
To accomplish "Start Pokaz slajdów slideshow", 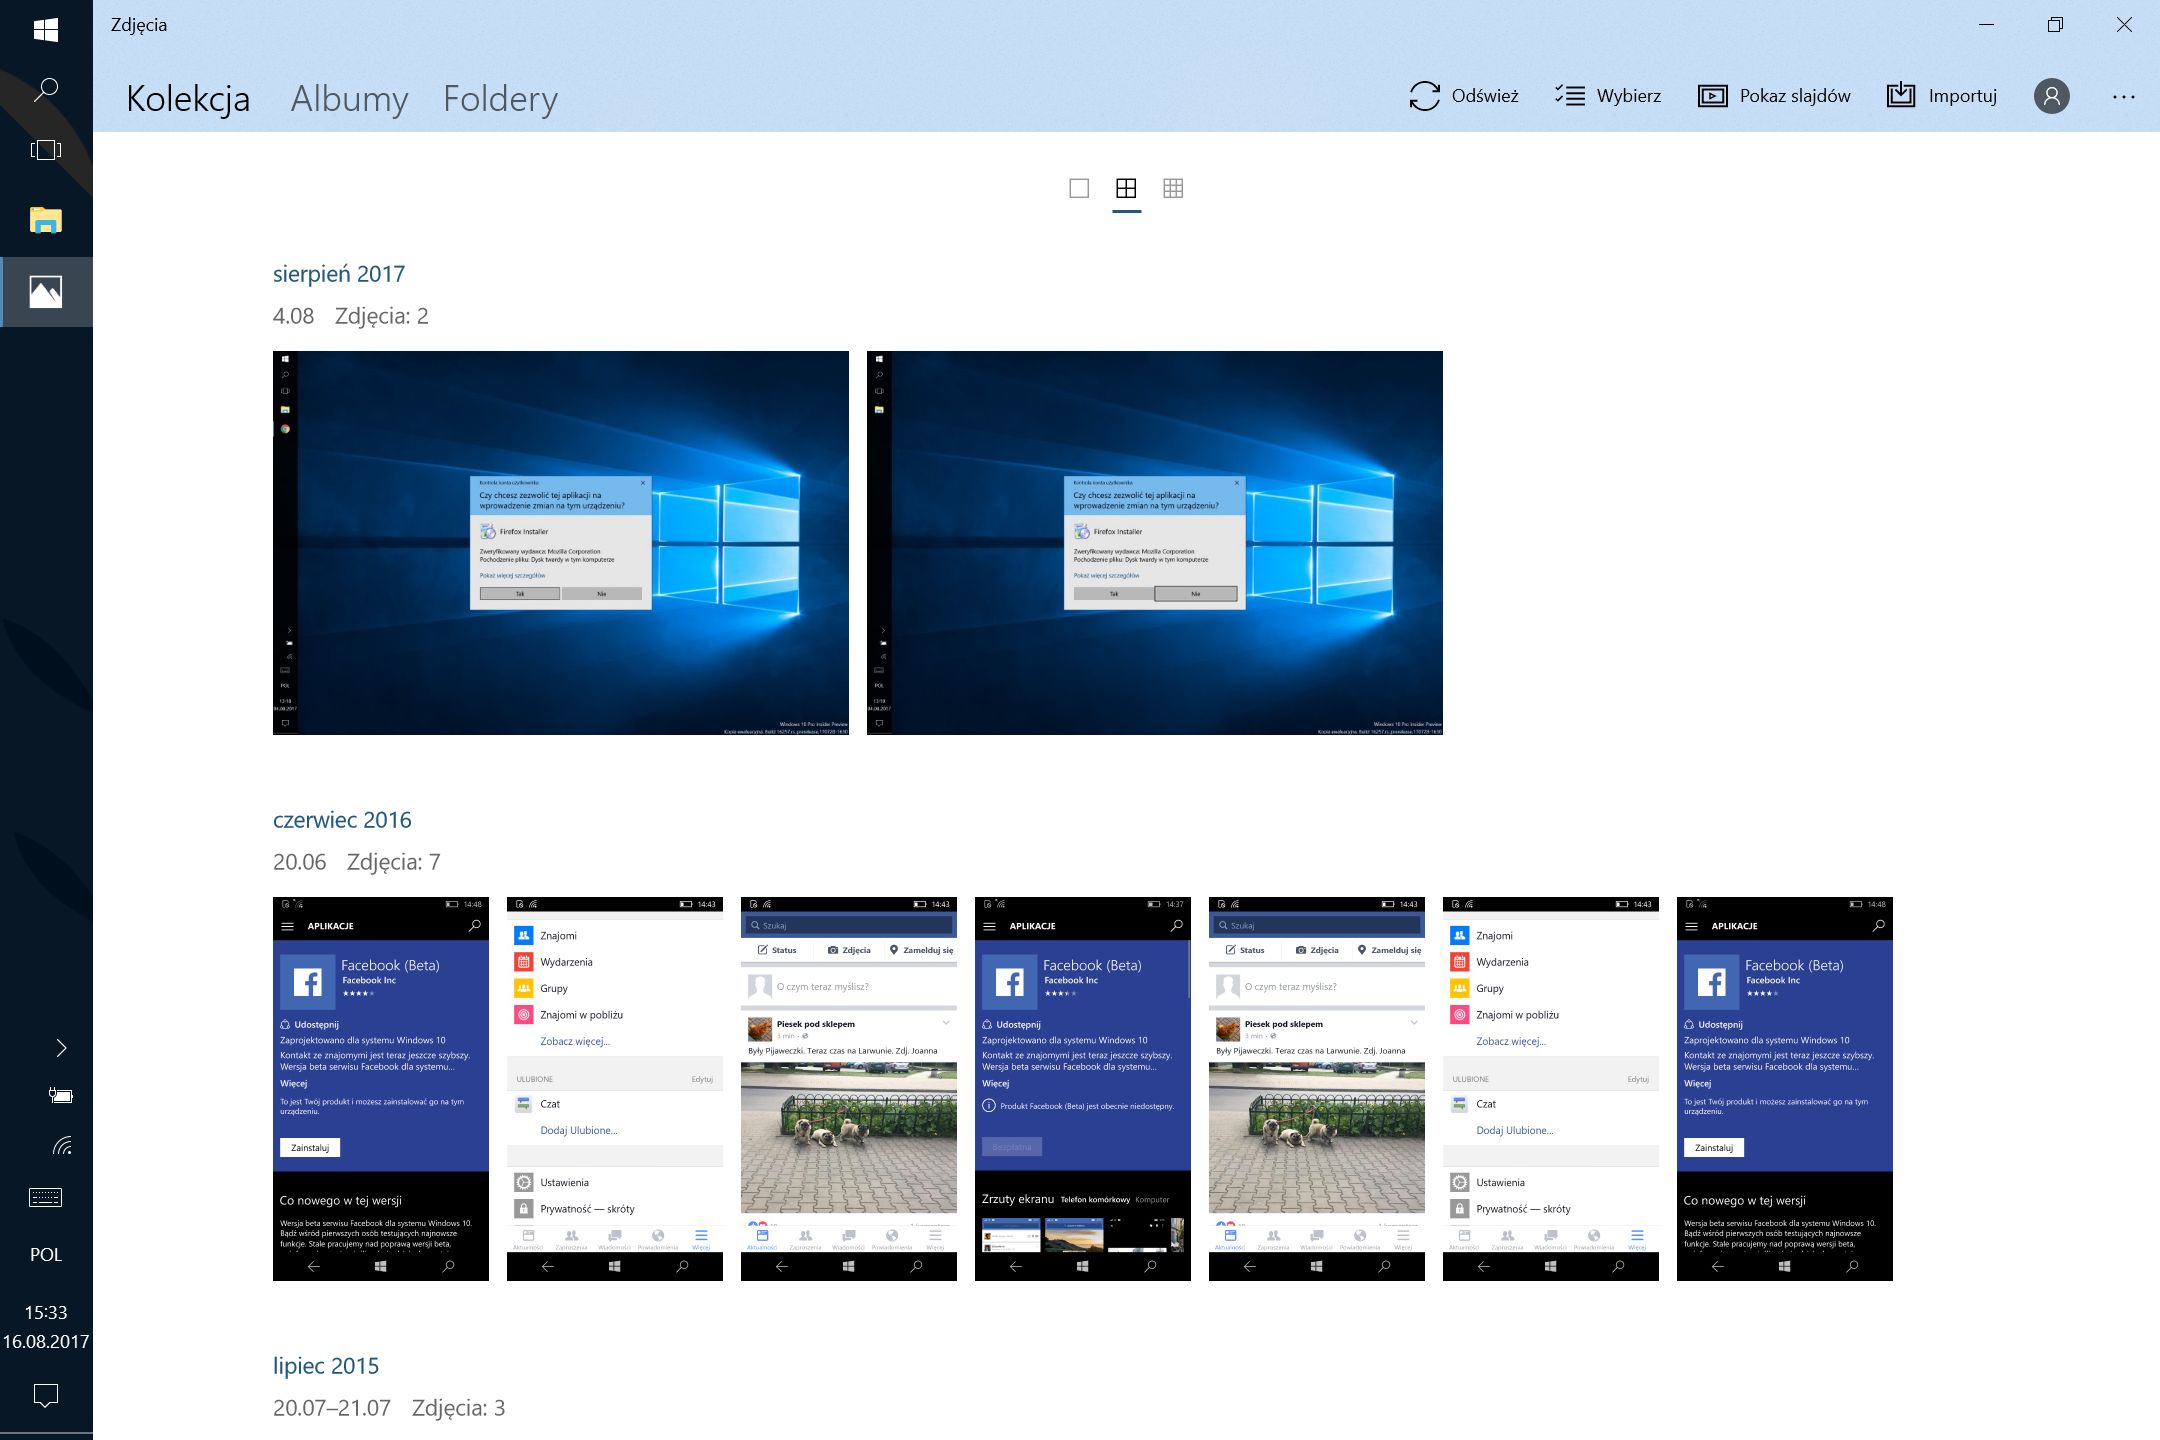I will pyautogui.click(x=1774, y=96).
